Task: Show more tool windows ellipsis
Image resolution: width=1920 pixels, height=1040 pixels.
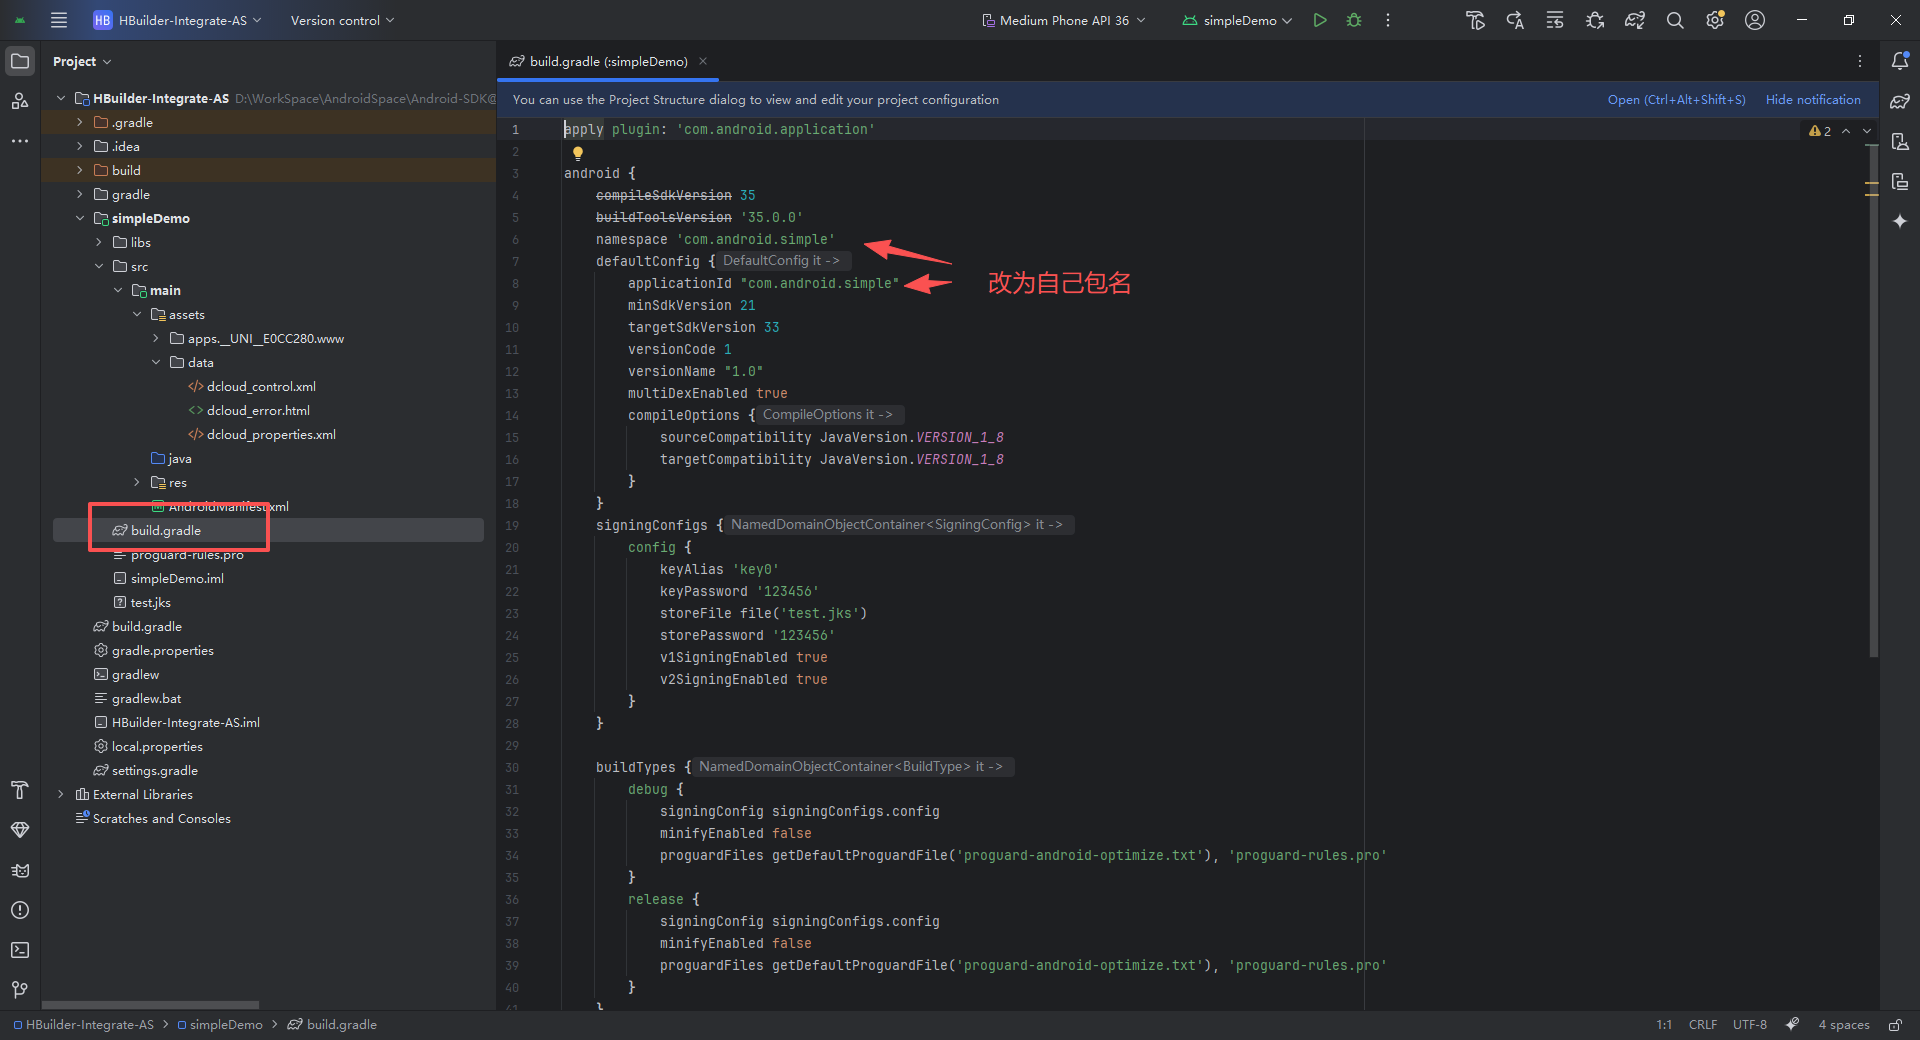Action: (x=20, y=141)
